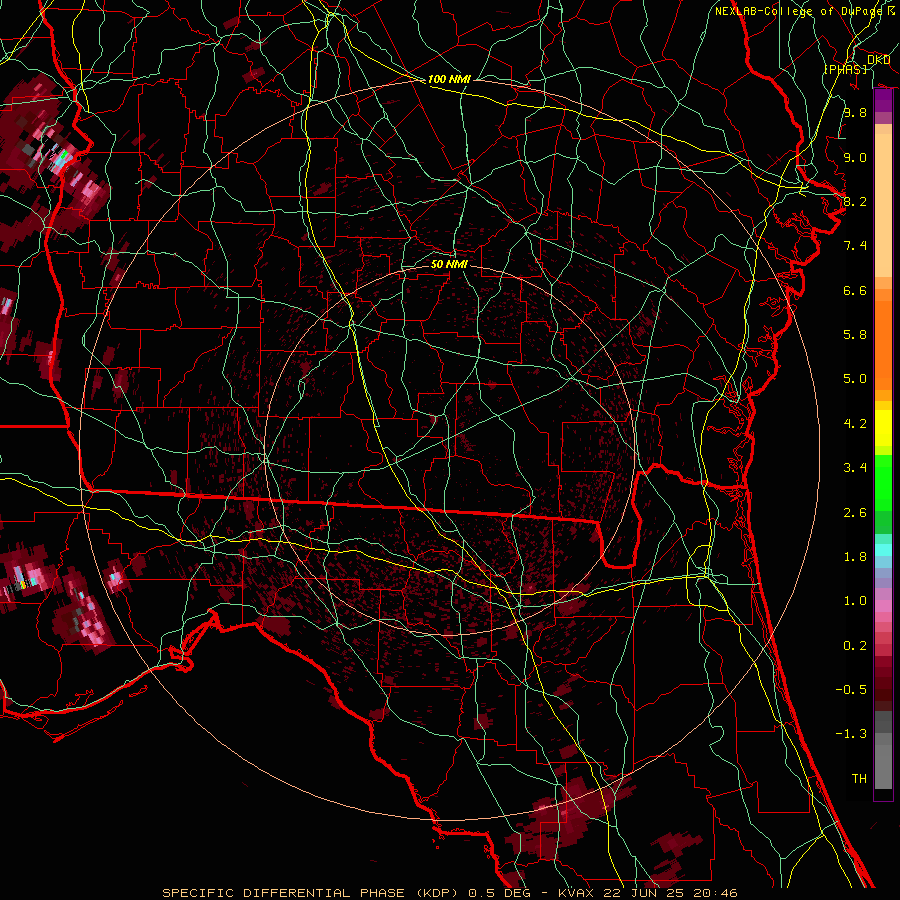Click the KVAX radar site identifier
This screenshot has width=900, height=900.
click(576, 893)
